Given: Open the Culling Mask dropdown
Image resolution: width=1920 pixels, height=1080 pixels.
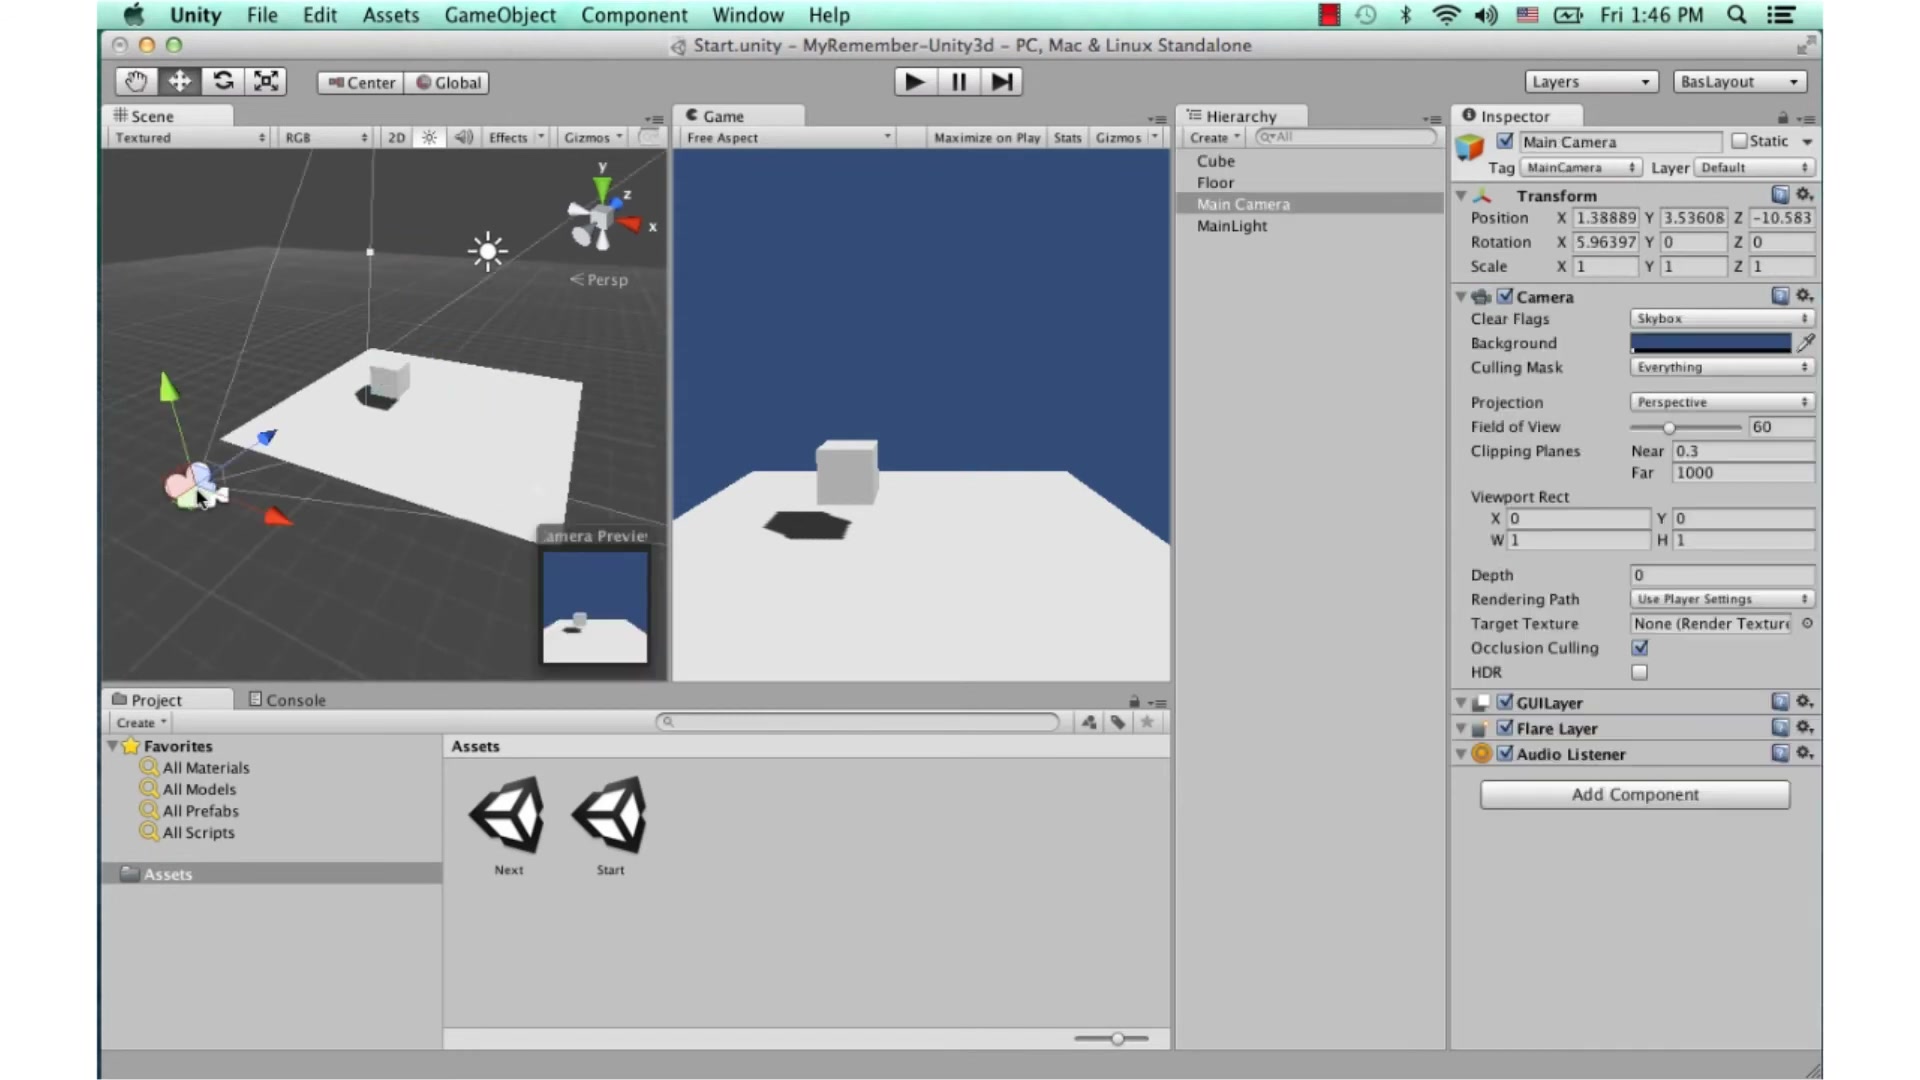Looking at the screenshot, I should (x=1722, y=367).
